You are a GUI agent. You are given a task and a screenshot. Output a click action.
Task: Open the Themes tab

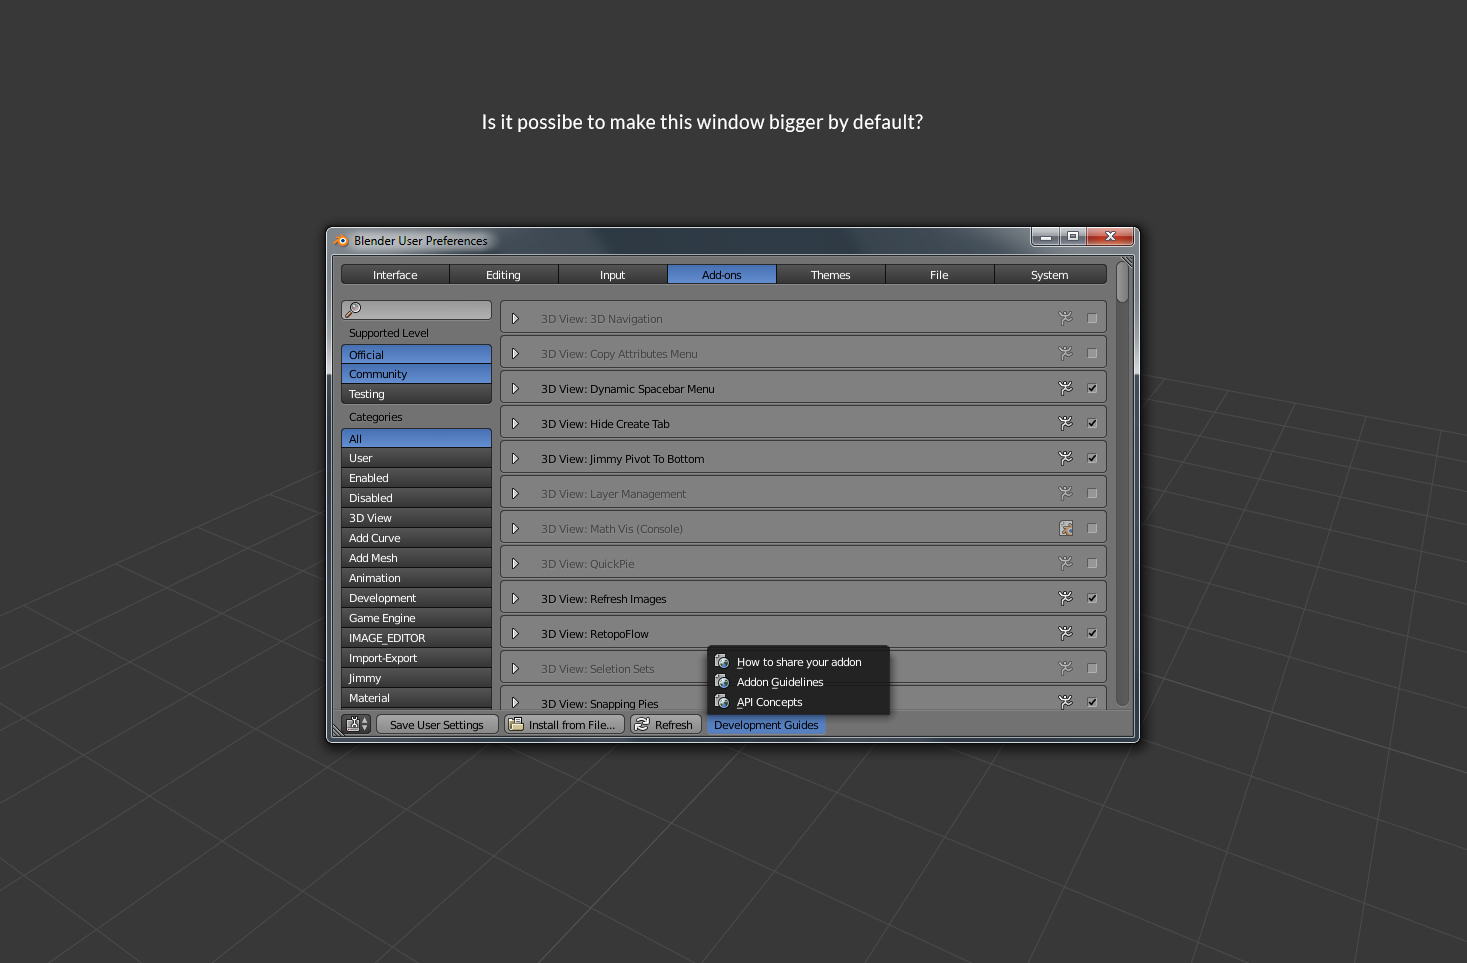pyautogui.click(x=830, y=275)
